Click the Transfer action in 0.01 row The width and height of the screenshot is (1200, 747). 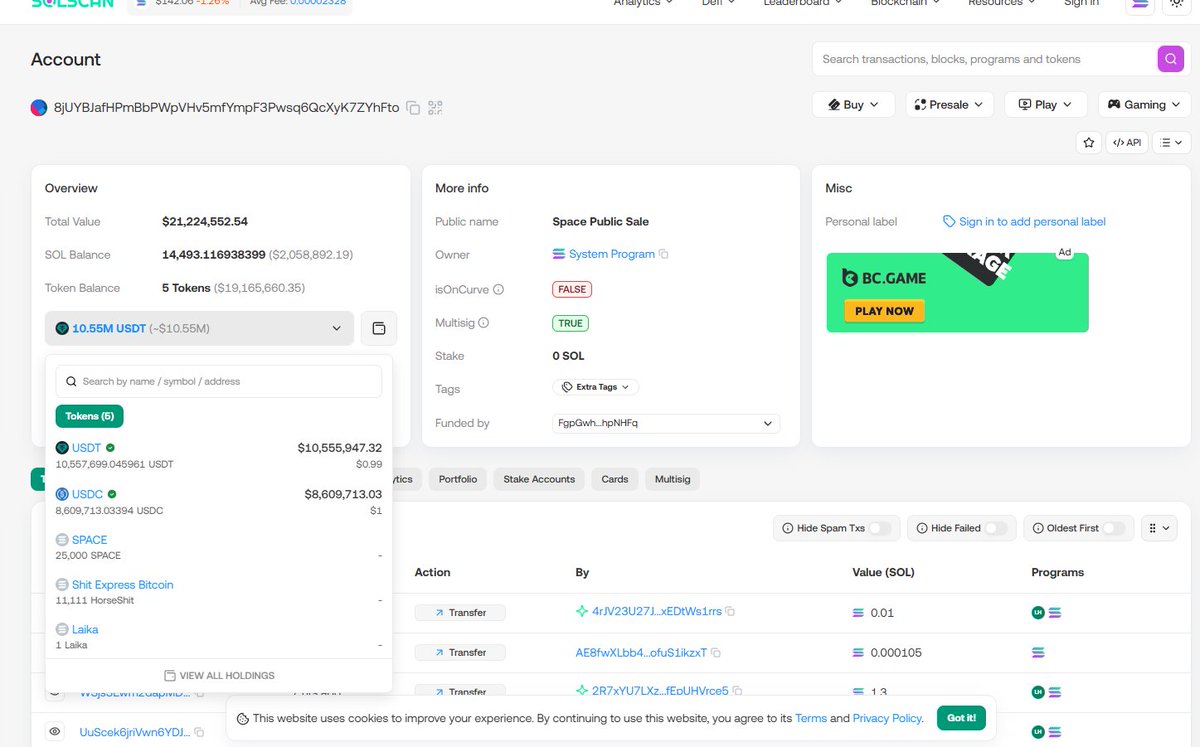tap(460, 612)
